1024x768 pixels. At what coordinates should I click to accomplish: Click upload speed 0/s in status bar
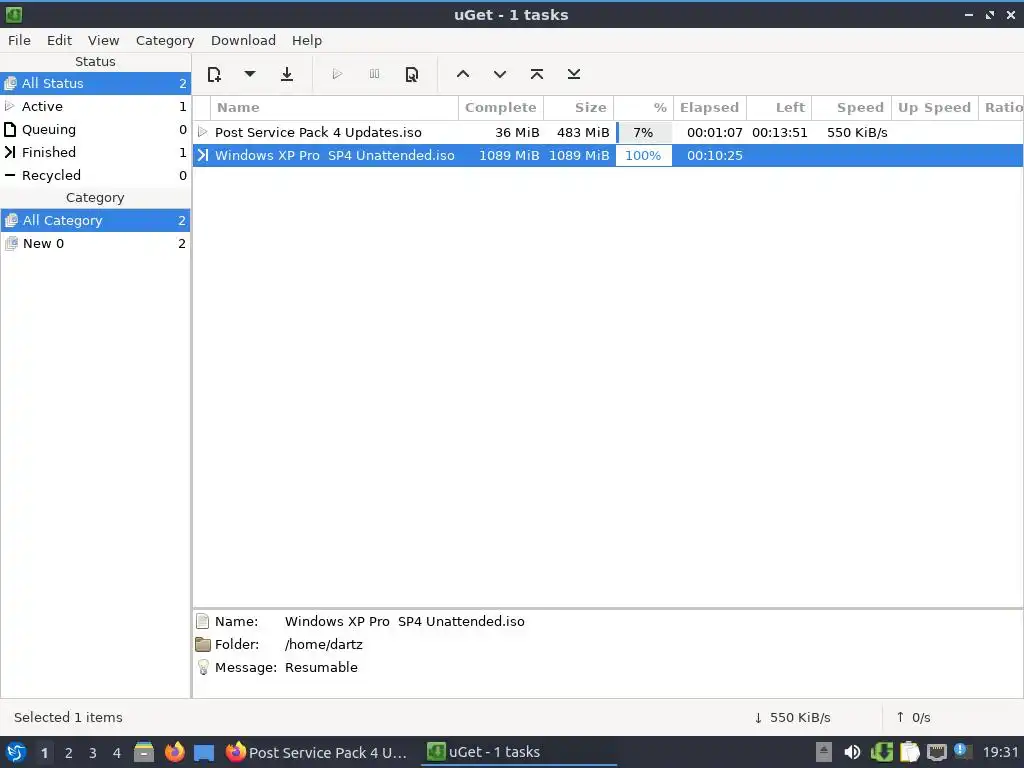(x=913, y=717)
